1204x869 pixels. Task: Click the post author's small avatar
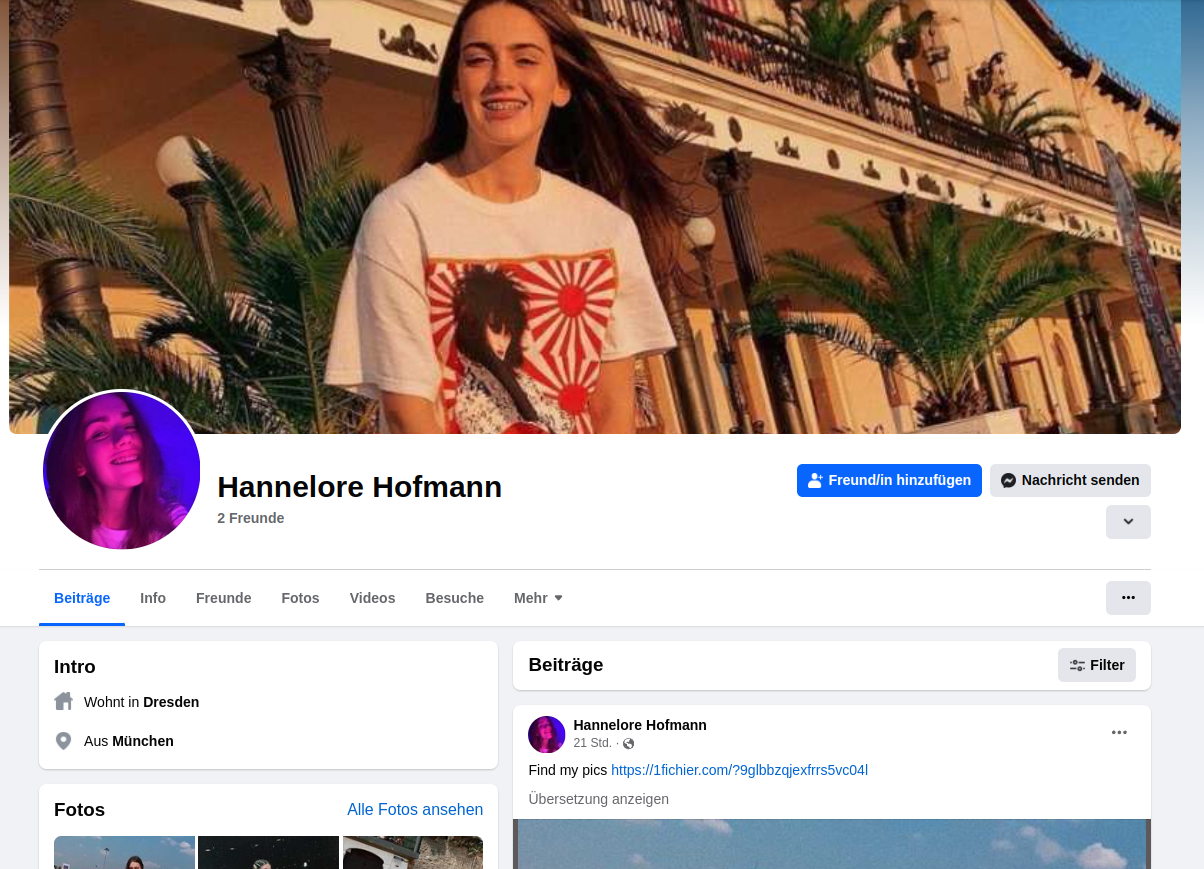point(547,734)
